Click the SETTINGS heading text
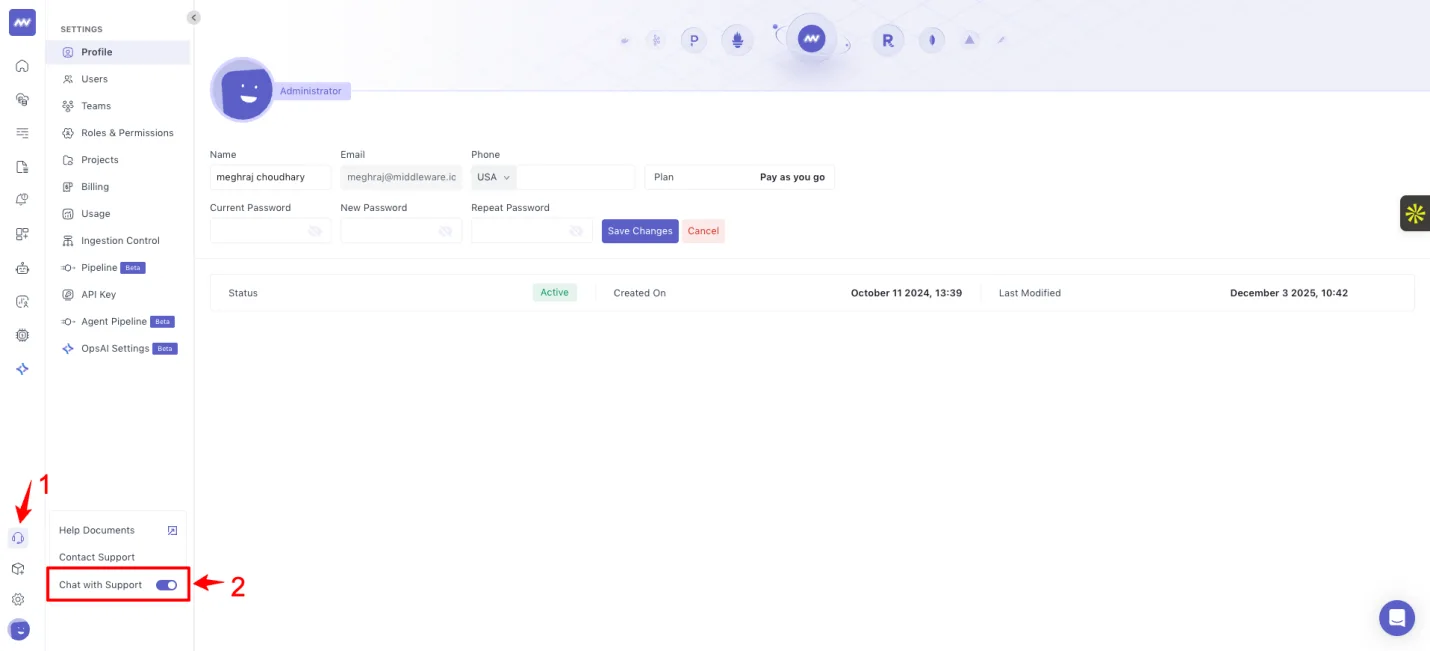Viewport: 1430px width, 651px height. tap(81, 29)
